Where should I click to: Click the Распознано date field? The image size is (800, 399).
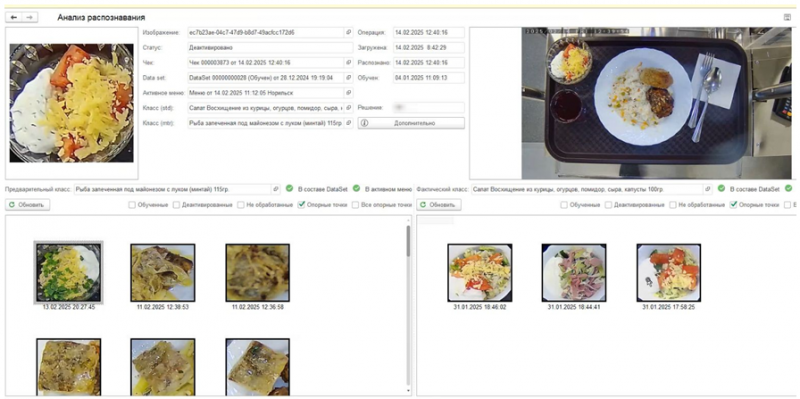click(429, 63)
